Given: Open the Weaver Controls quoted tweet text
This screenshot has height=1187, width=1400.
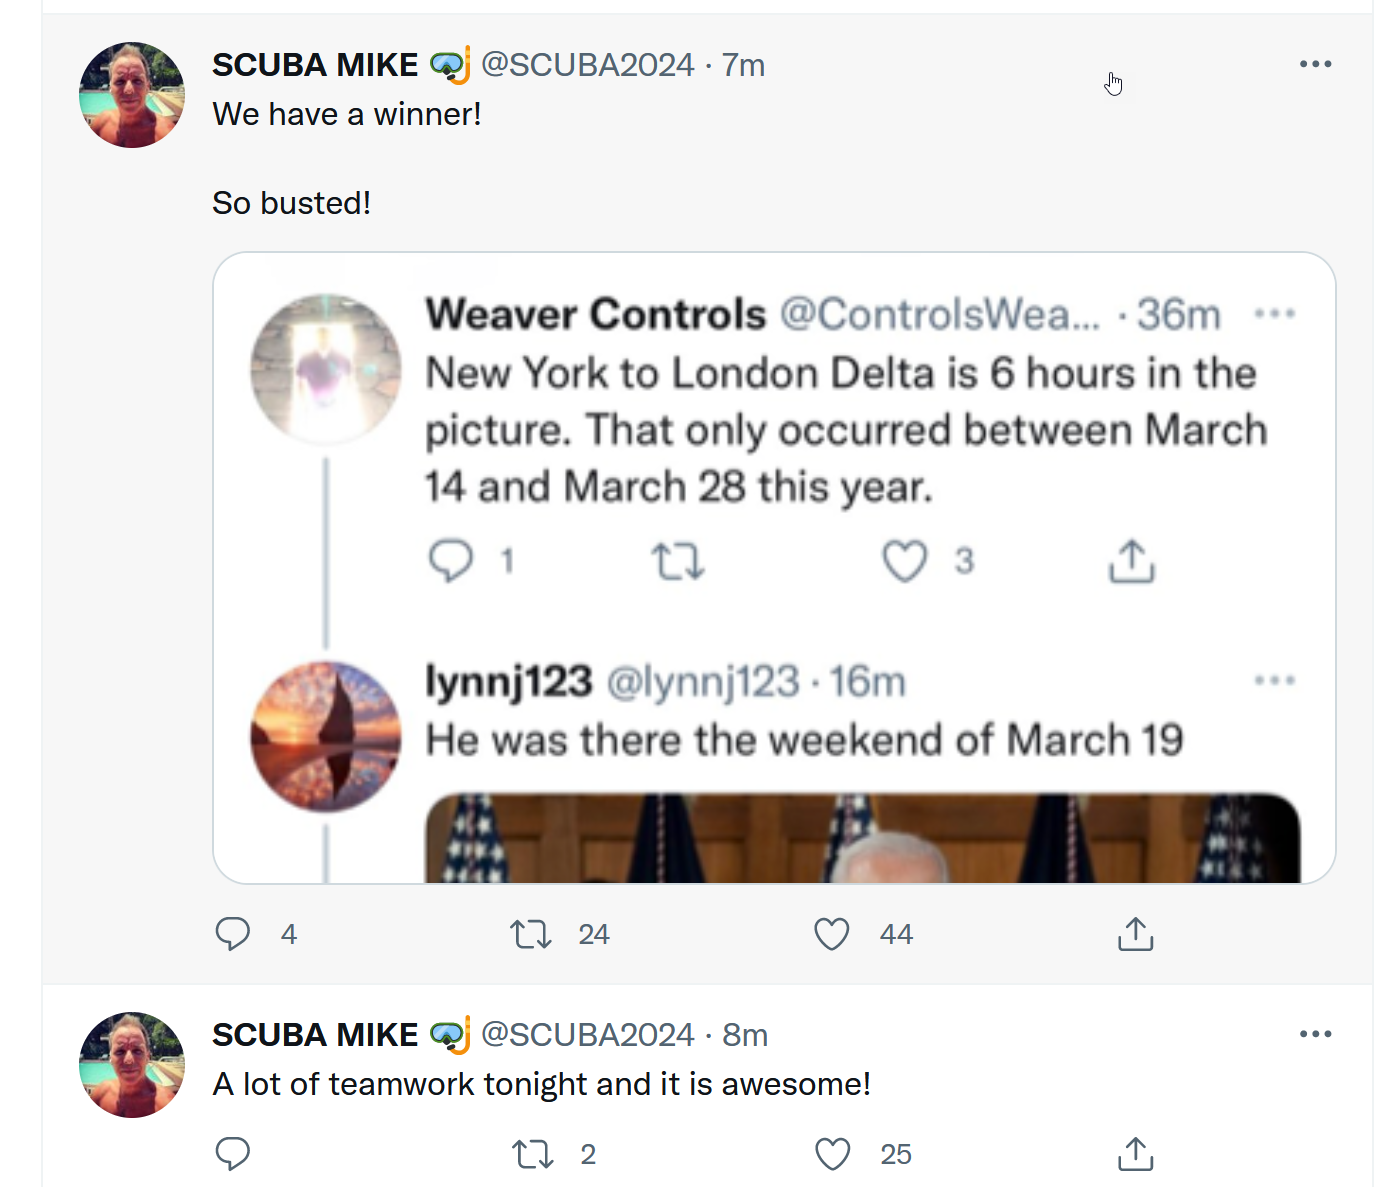Looking at the screenshot, I should (846, 430).
